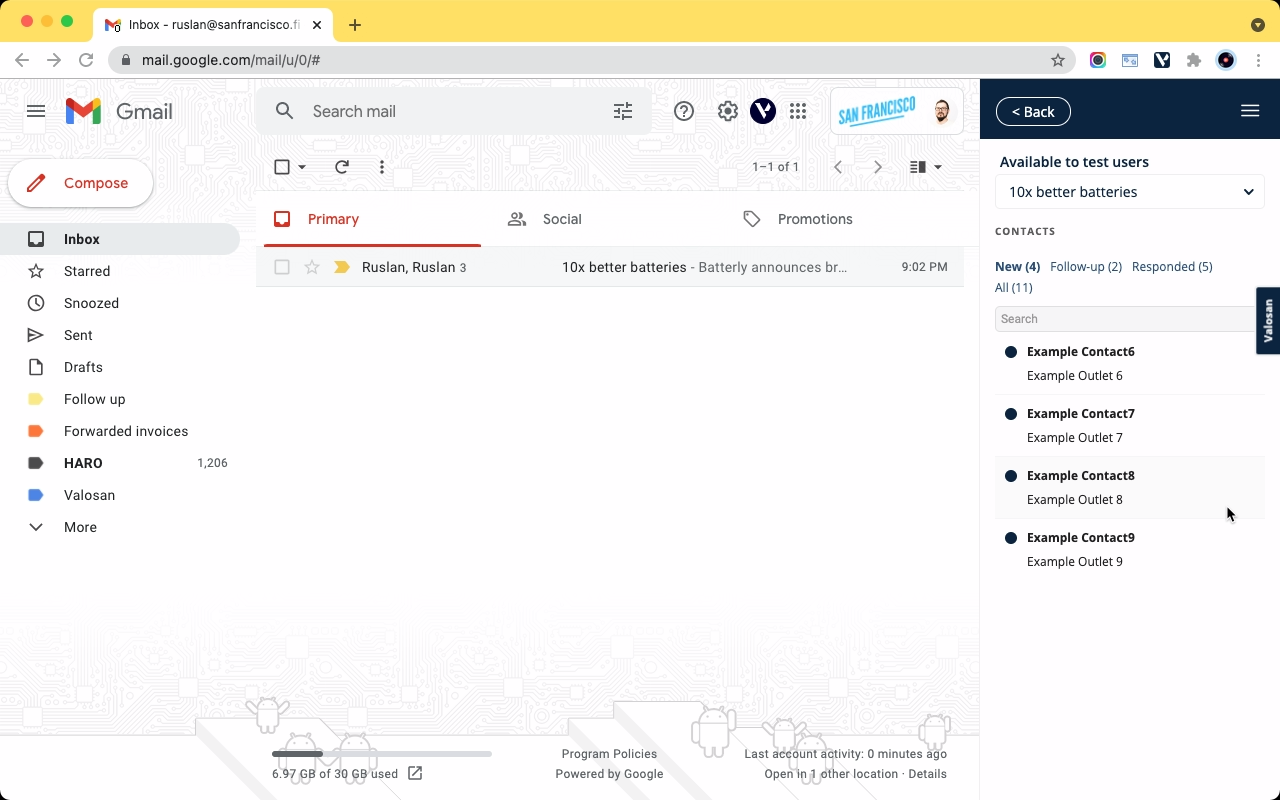Click the vertical Valosan side tab
Image resolution: width=1280 pixels, height=800 pixels.
[1268, 321]
